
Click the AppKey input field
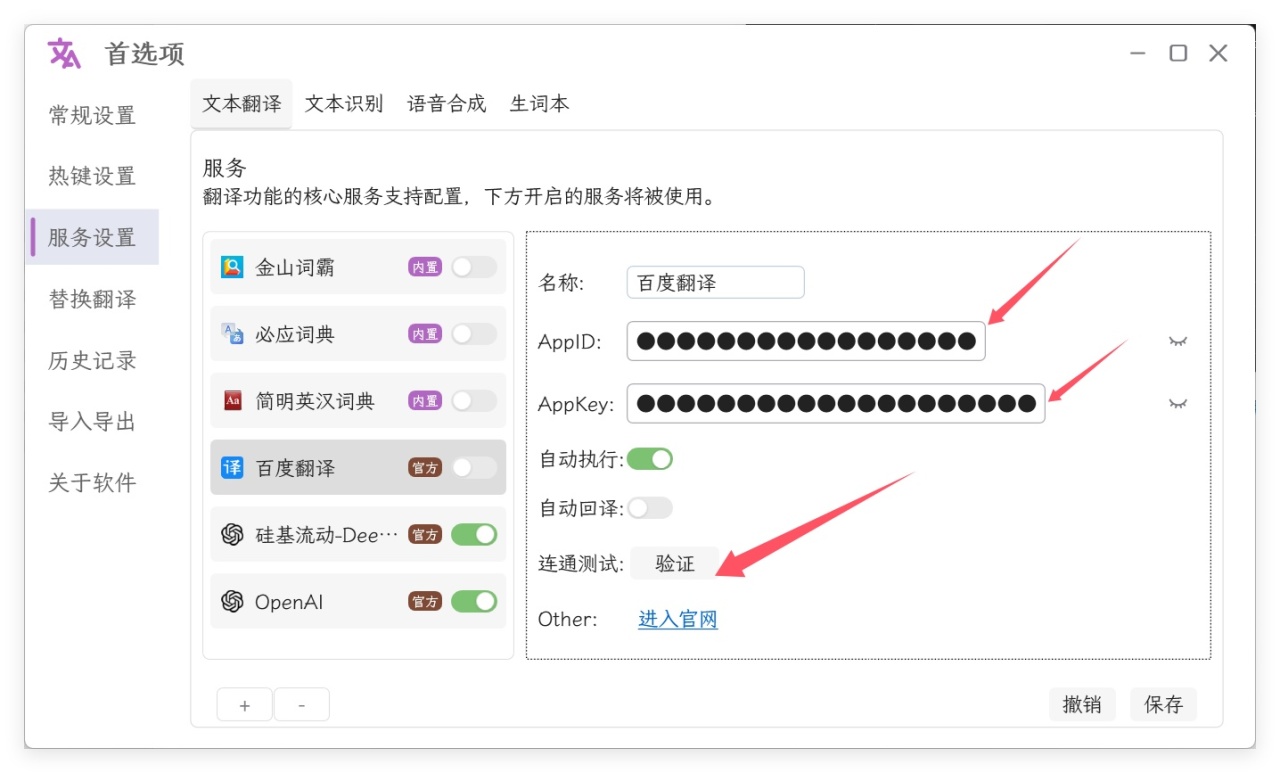coord(836,404)
